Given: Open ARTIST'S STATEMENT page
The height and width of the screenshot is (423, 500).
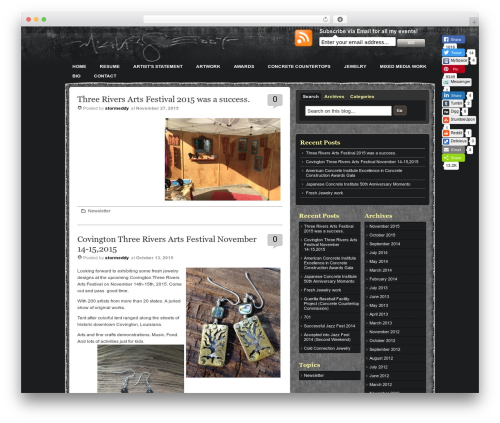Looking at the screenshot, I should tap(158, 67).
